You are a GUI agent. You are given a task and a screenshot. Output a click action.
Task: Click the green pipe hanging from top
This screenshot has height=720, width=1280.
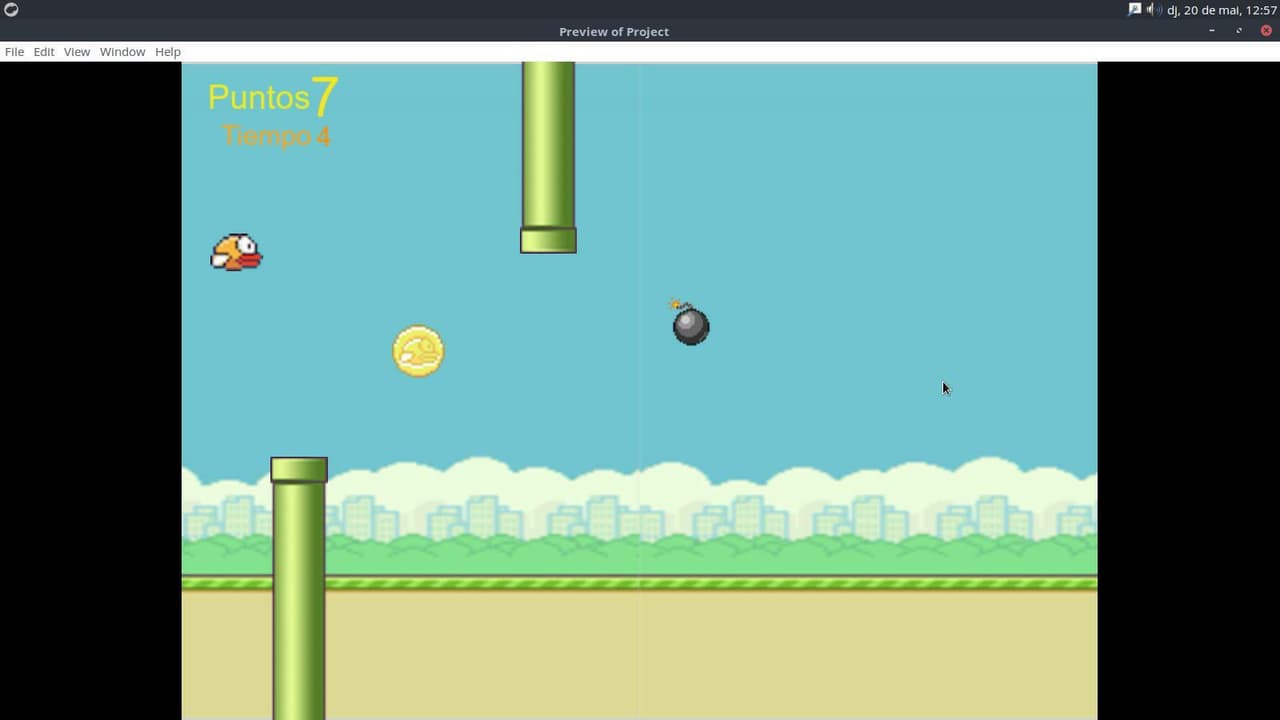(548, 157)
